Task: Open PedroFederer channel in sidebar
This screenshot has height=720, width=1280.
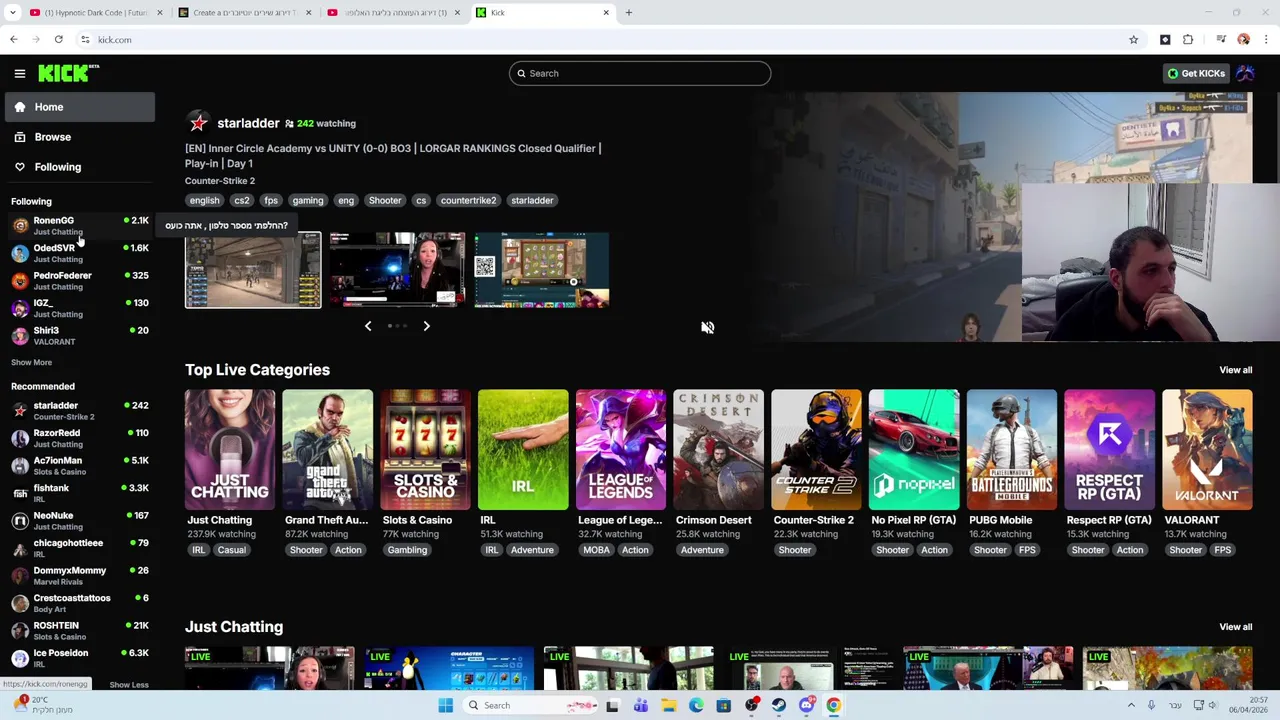Action: (x=79, y=280)
